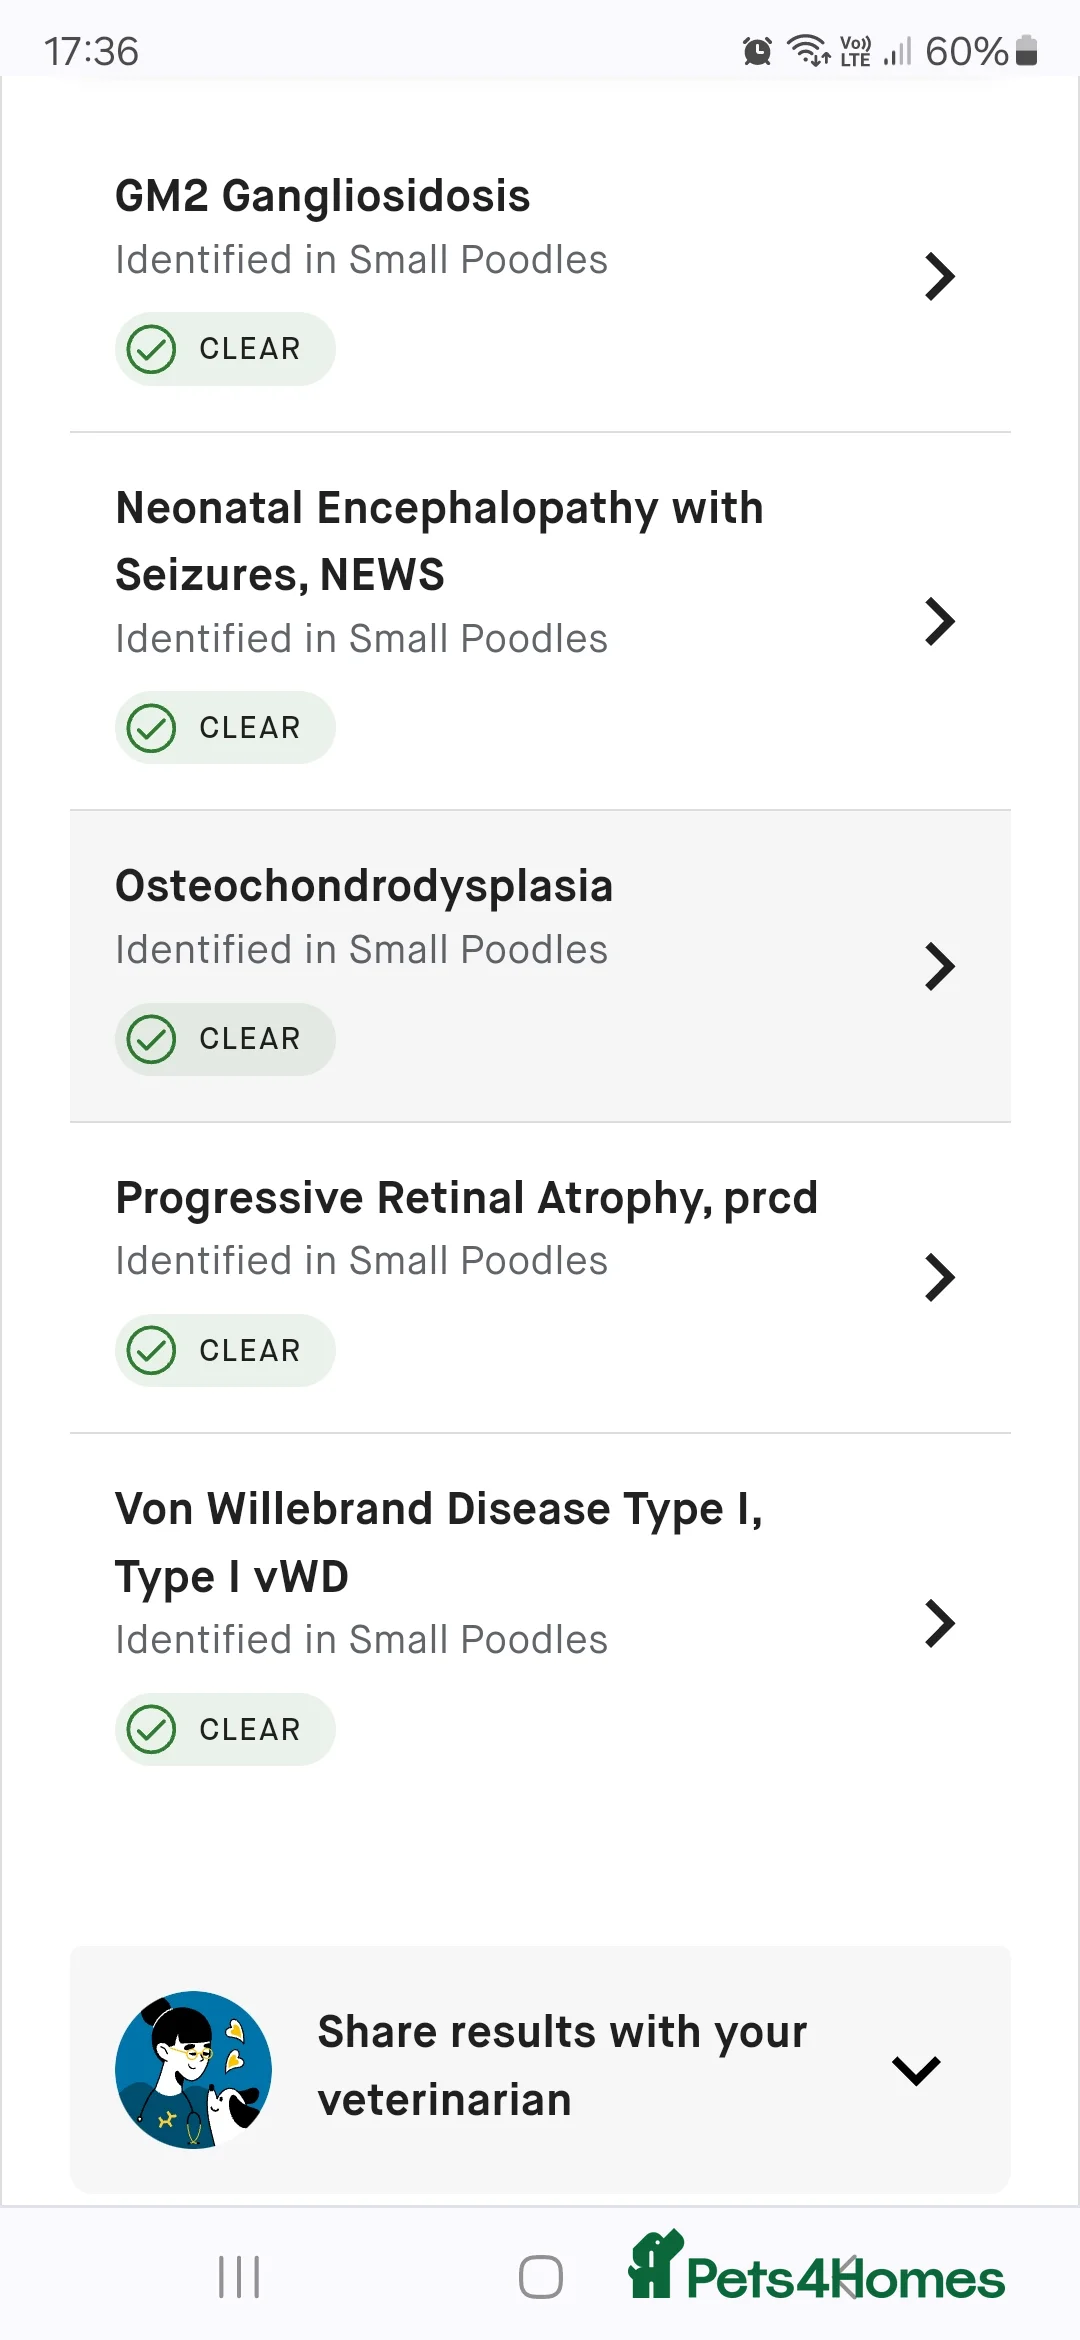Open Osteochondrodysplasia details arrow
The width and height of the screenshot is (1080, 2340).
point(939,967)
